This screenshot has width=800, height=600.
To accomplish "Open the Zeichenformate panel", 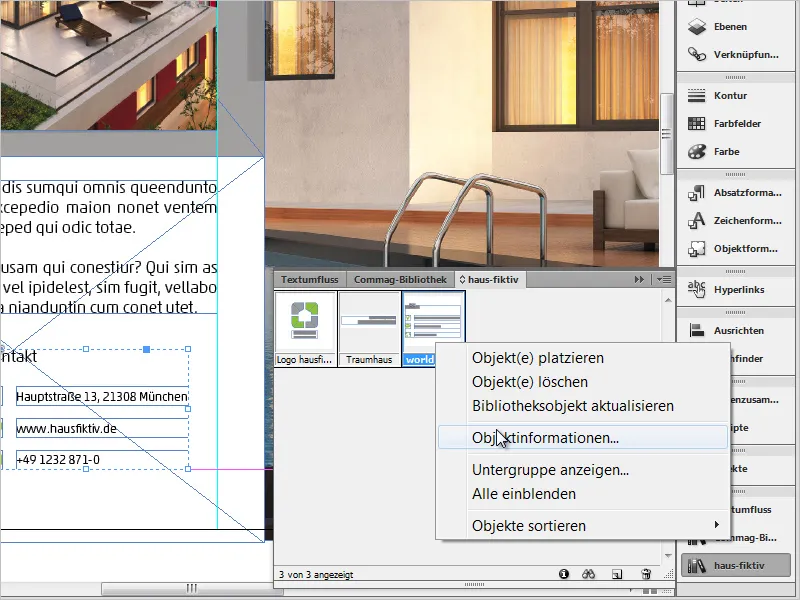I will [x=735, y=221].
